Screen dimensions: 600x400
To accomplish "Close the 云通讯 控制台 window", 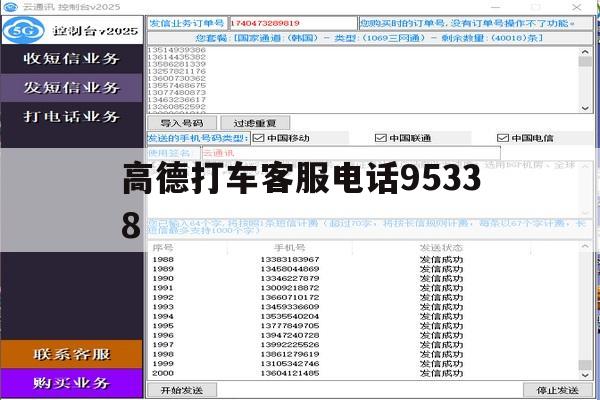I will tap(577, 7).
